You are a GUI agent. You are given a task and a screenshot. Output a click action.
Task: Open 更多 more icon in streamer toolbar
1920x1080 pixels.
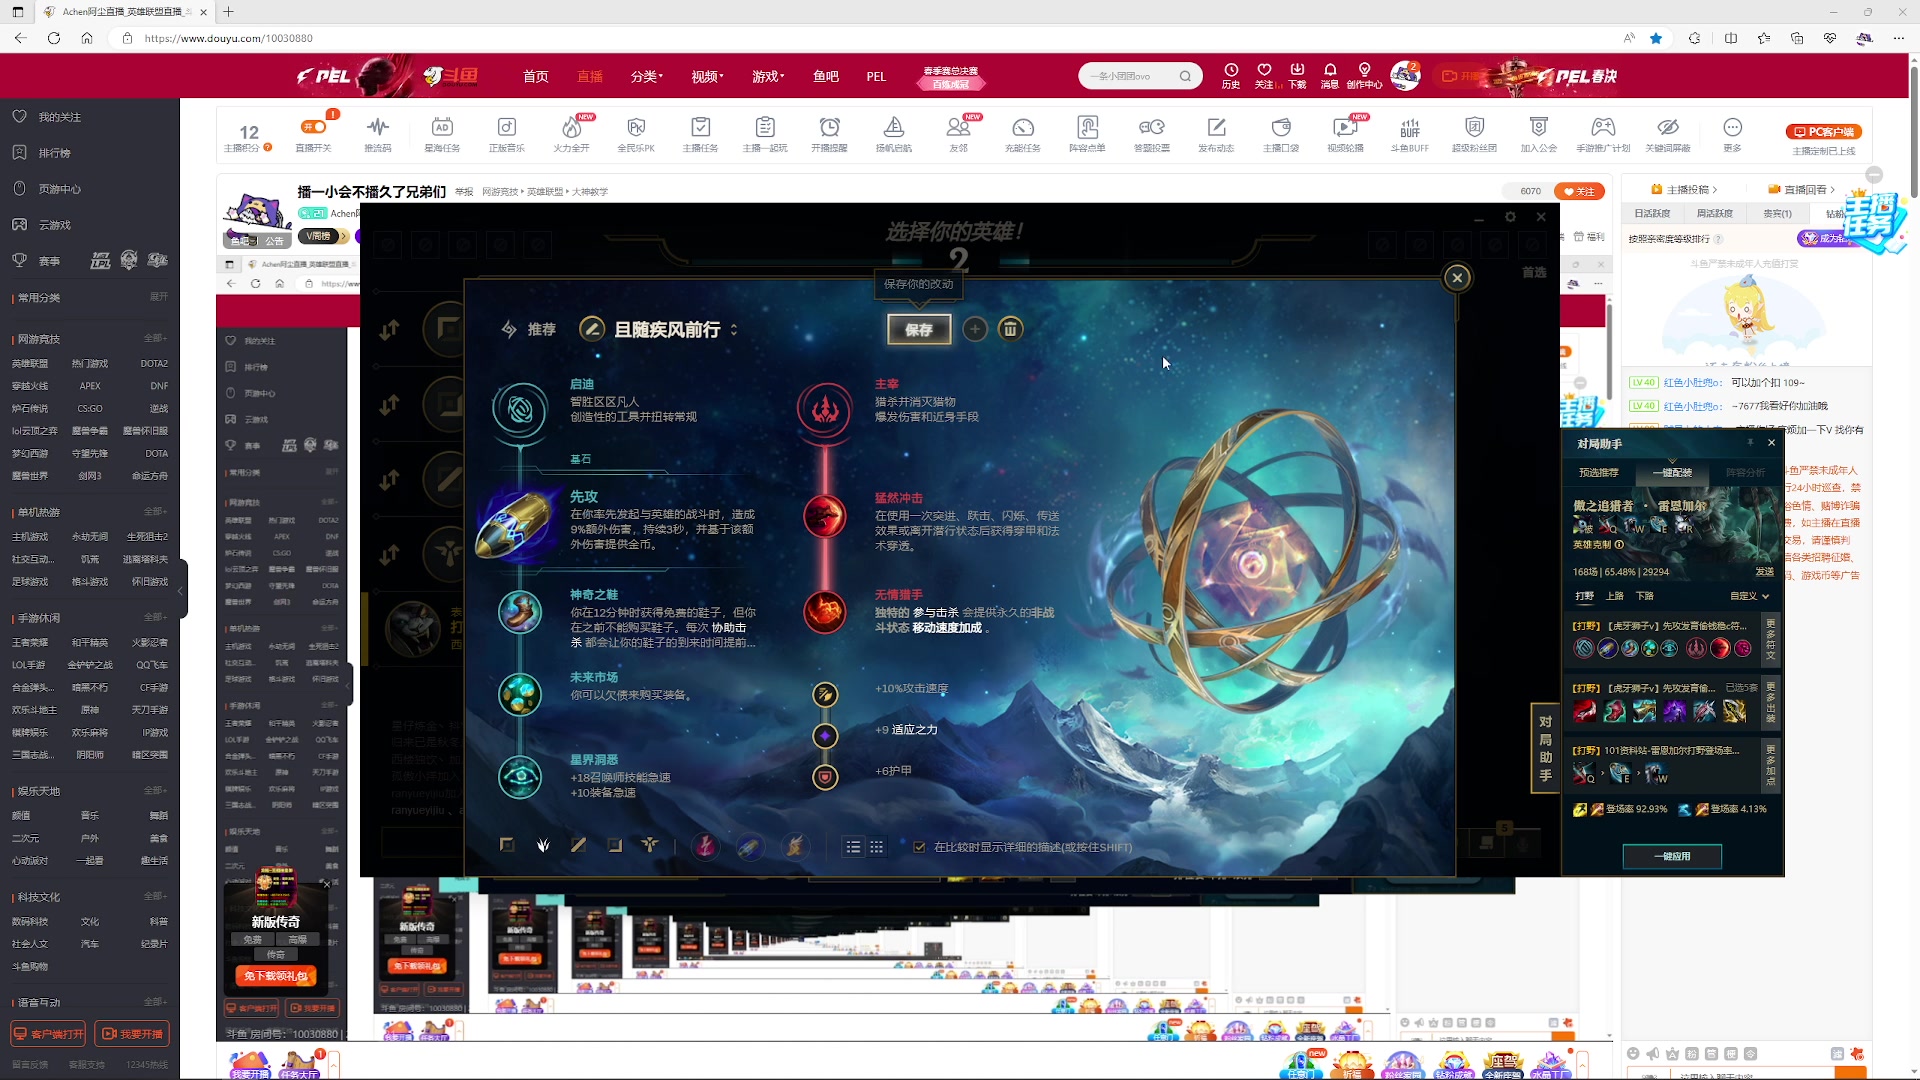[x=1732, y=134]
